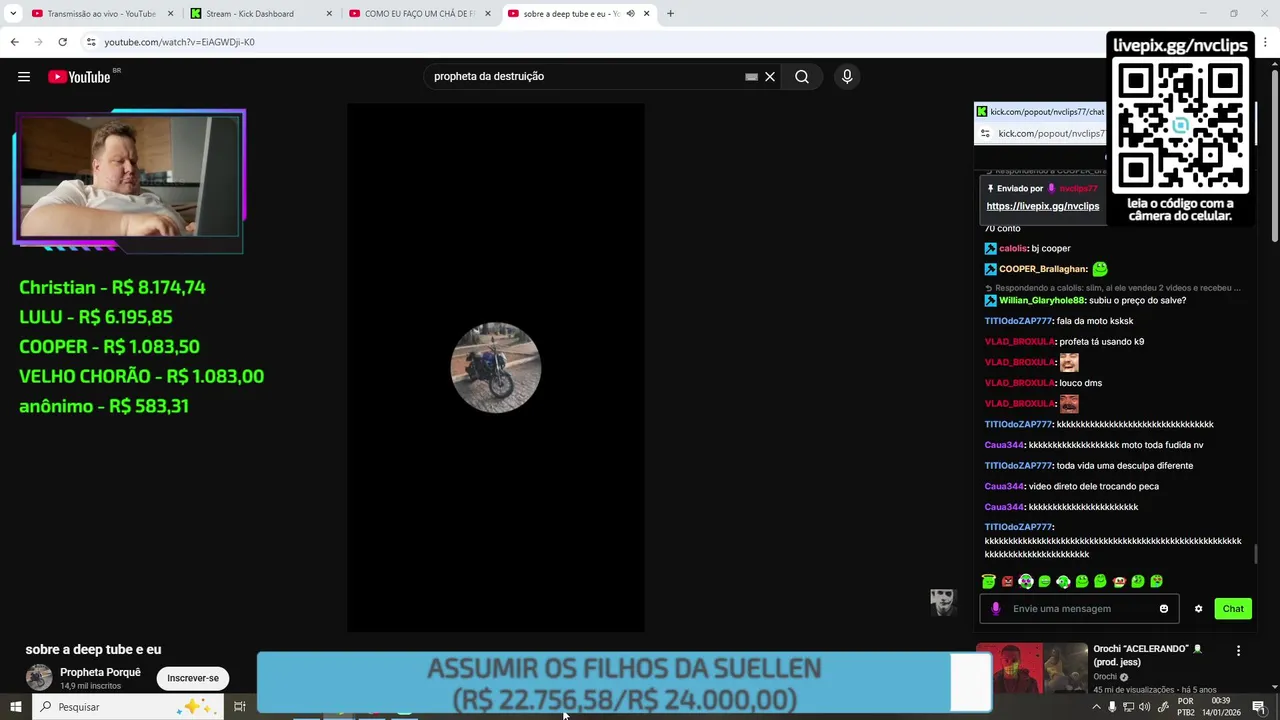Click the Kick chat popout address bar
The width and height of the screenshot is (1280, 720).
pyautogui.click(x=1050, y=133)
